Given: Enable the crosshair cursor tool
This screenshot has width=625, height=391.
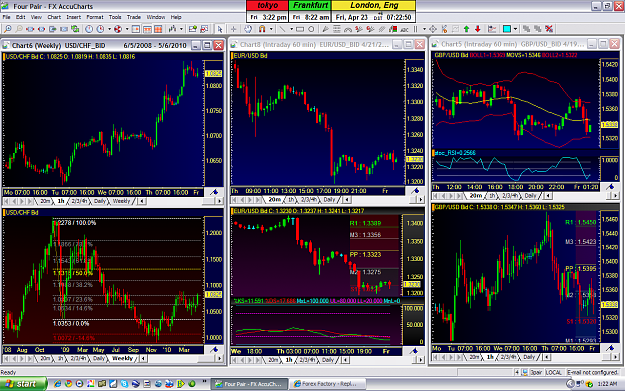Looking at the screenshot, I should click(x=233, y=29).
